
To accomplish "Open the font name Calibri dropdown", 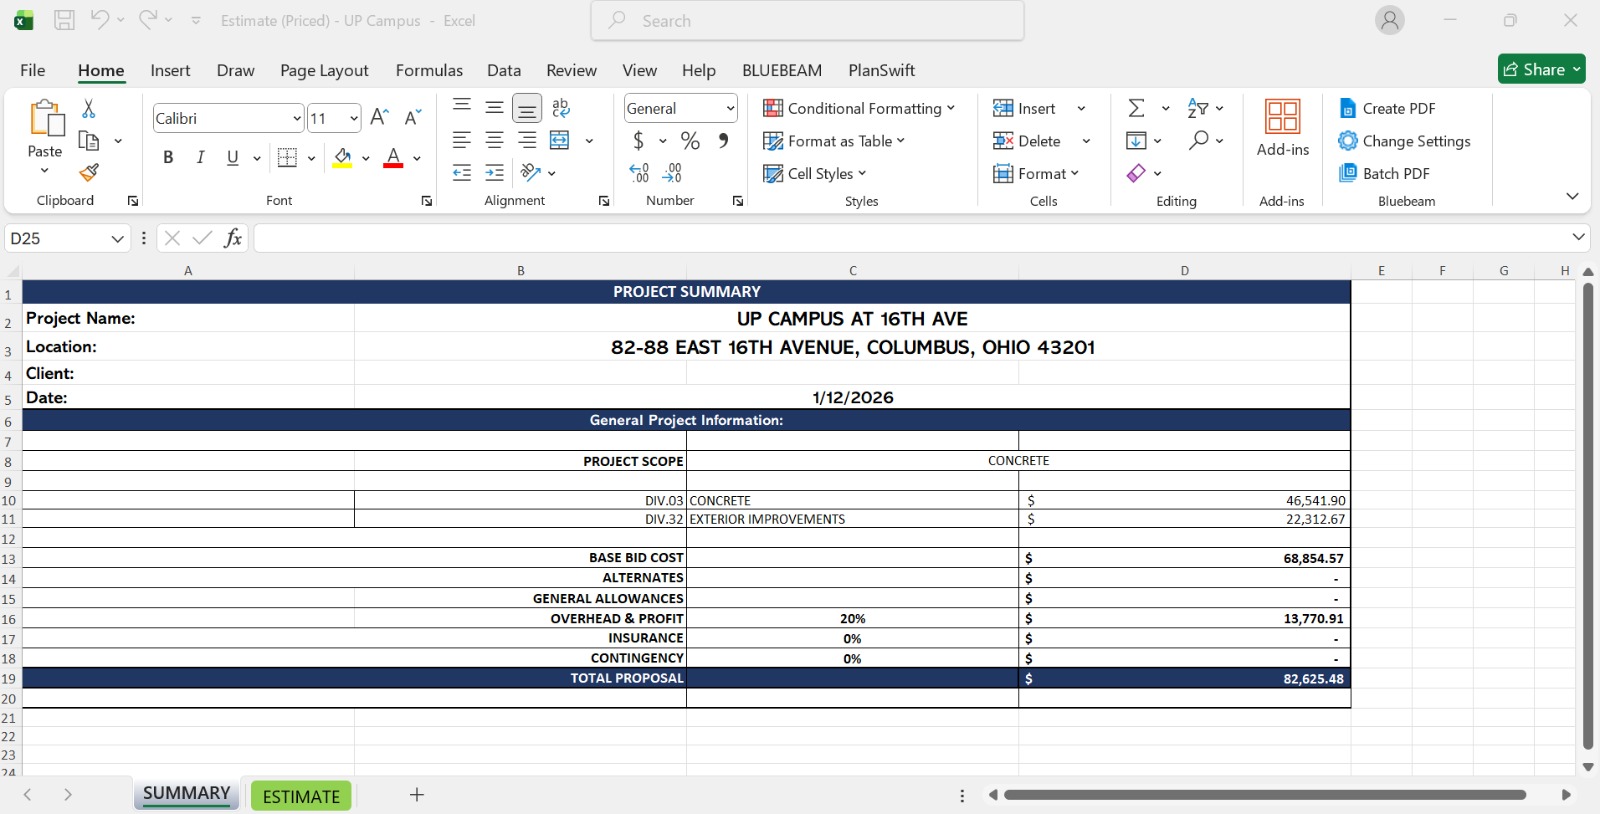I will click(x=297, y=118).
